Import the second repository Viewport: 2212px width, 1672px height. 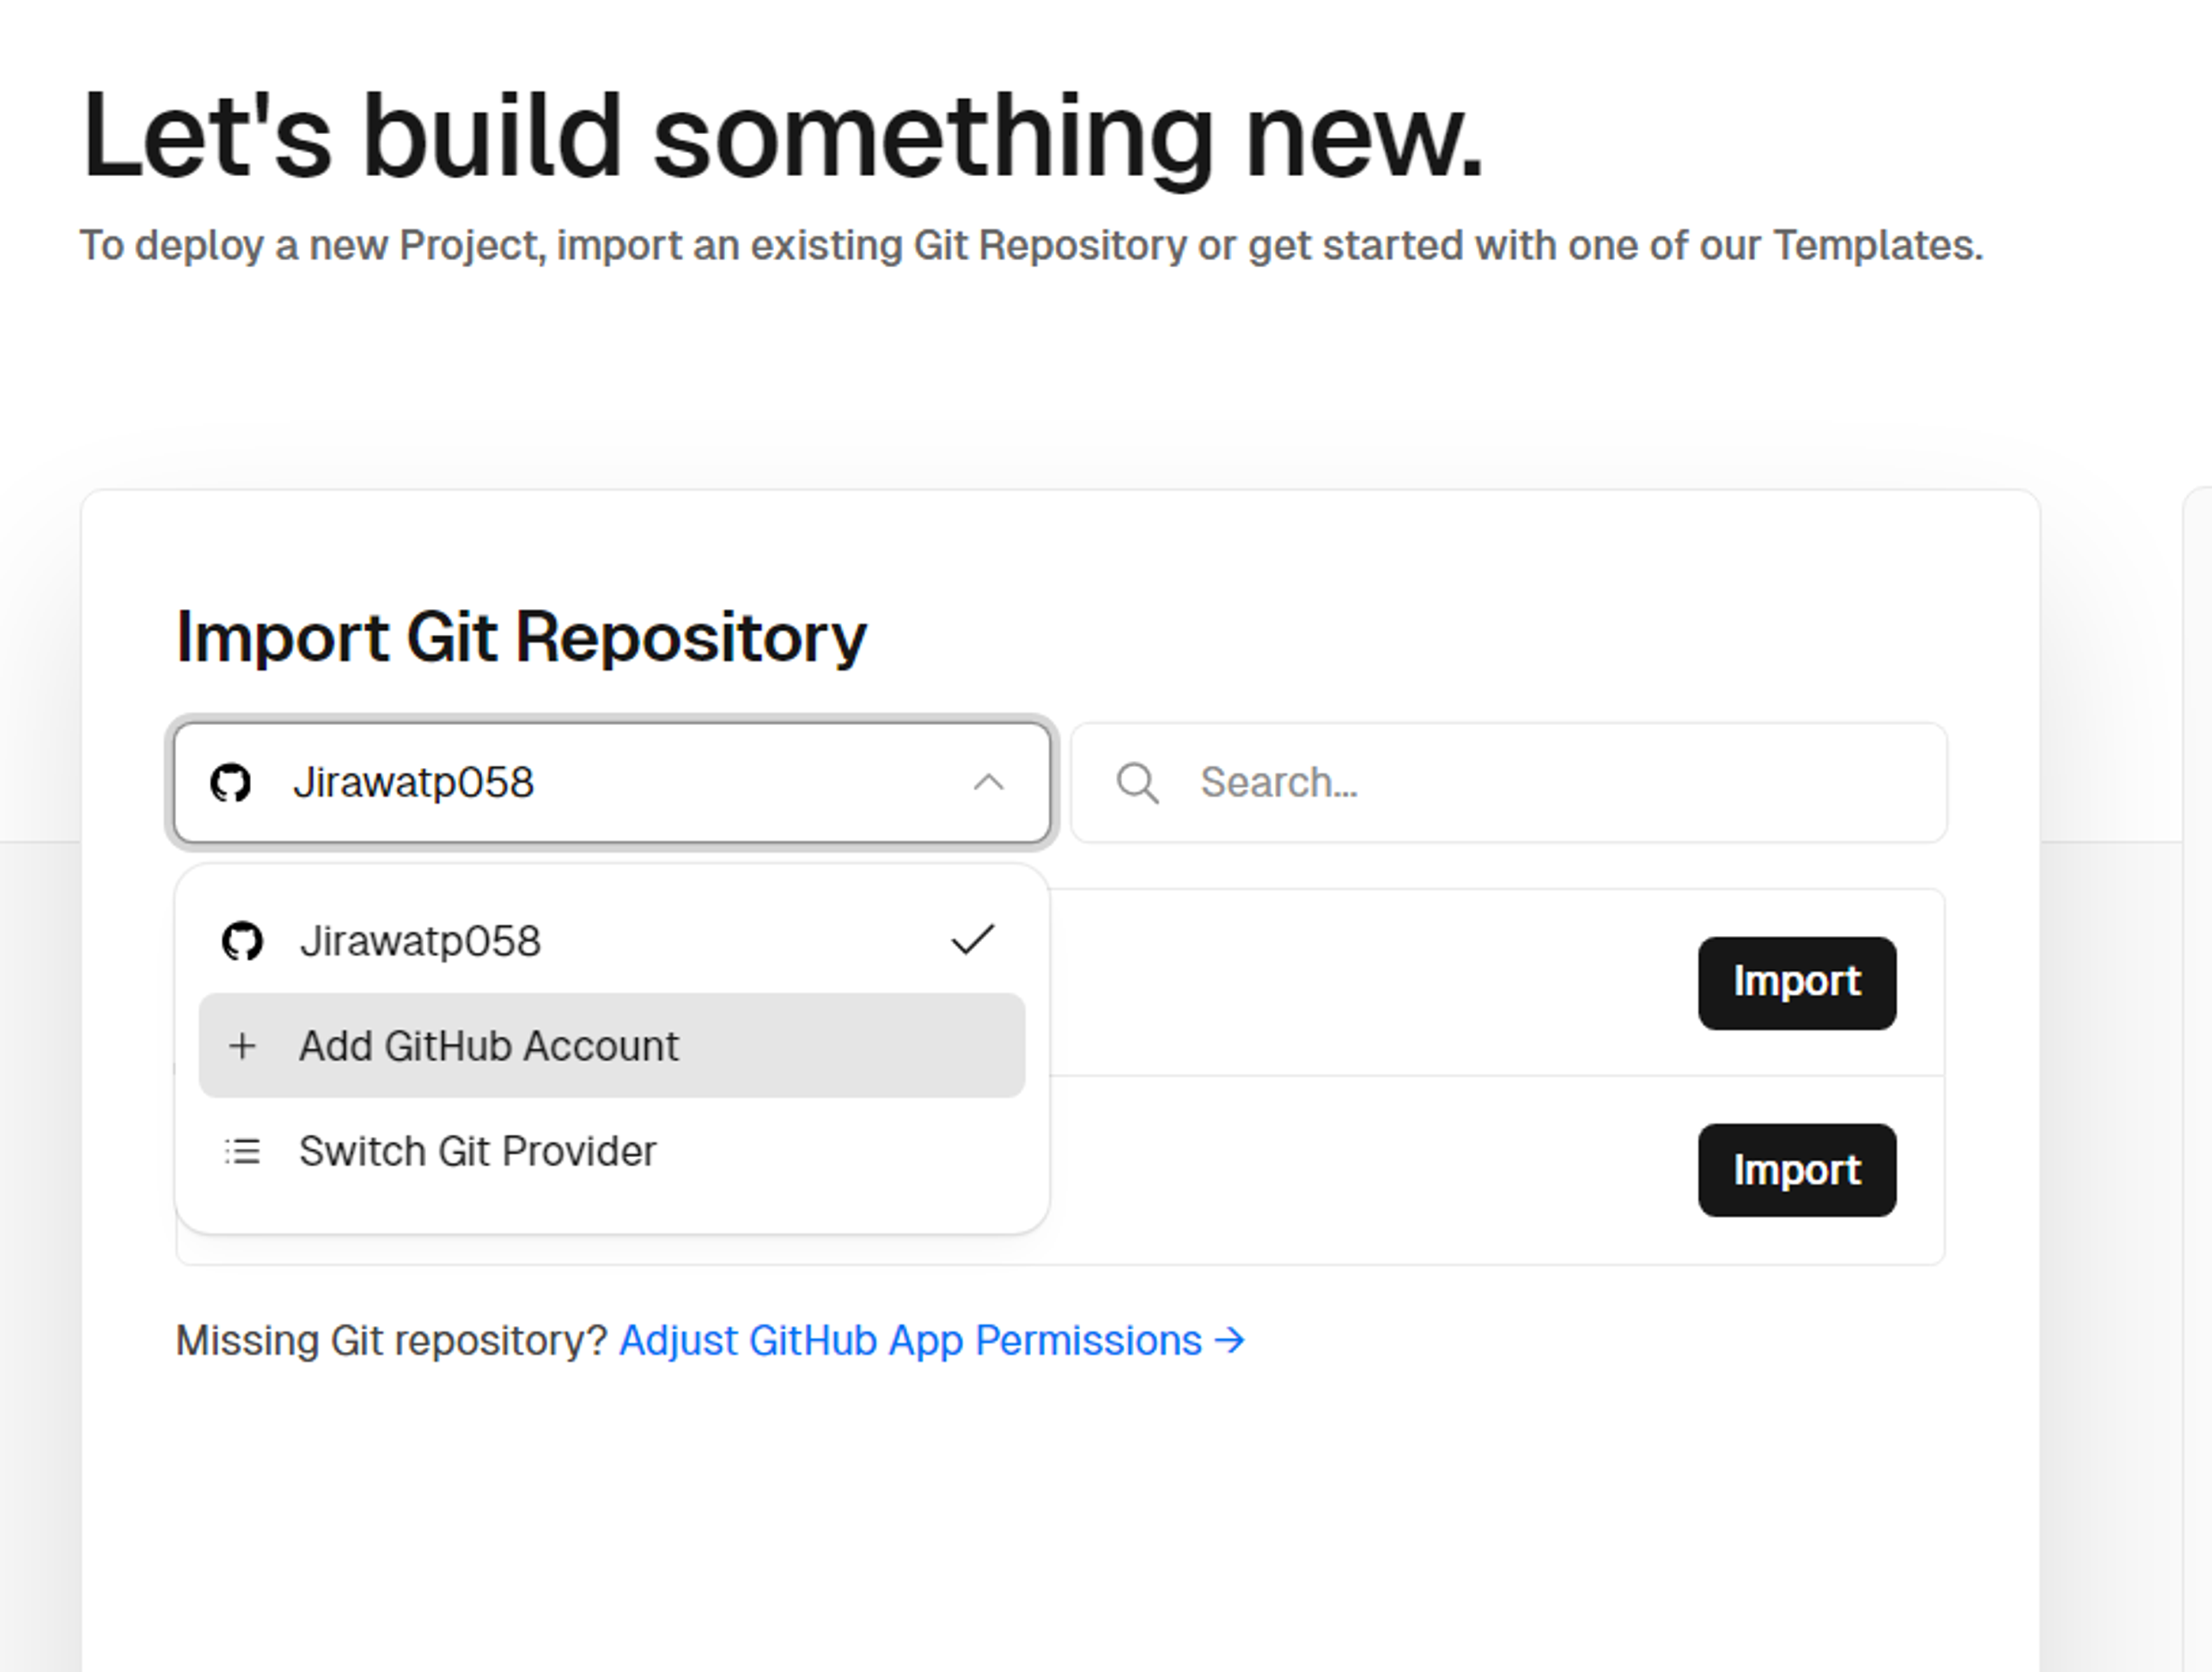pos(1797,1170)
